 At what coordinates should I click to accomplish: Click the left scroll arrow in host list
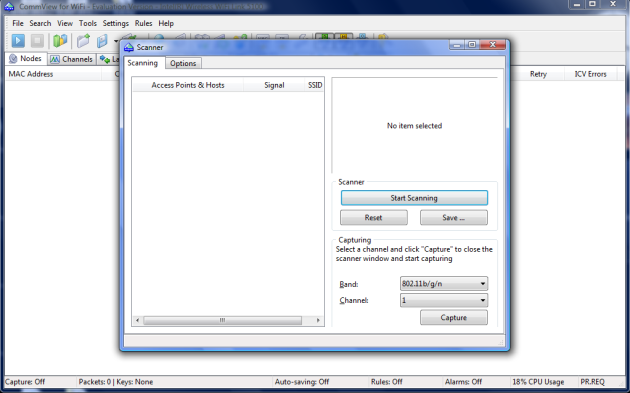(x=137, y=320)
